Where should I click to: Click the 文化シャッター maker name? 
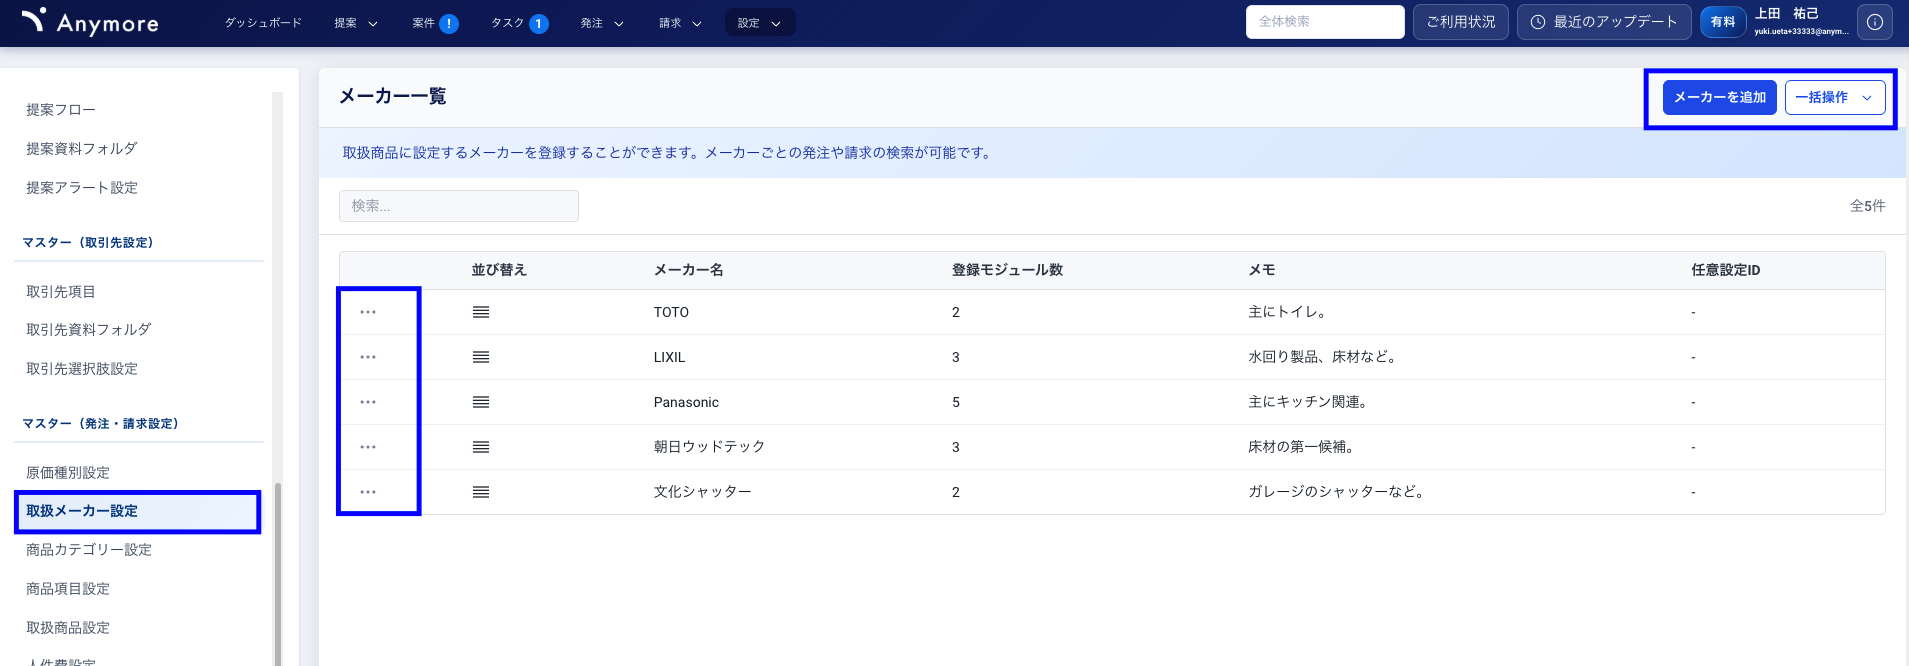[x=702, y=492]
